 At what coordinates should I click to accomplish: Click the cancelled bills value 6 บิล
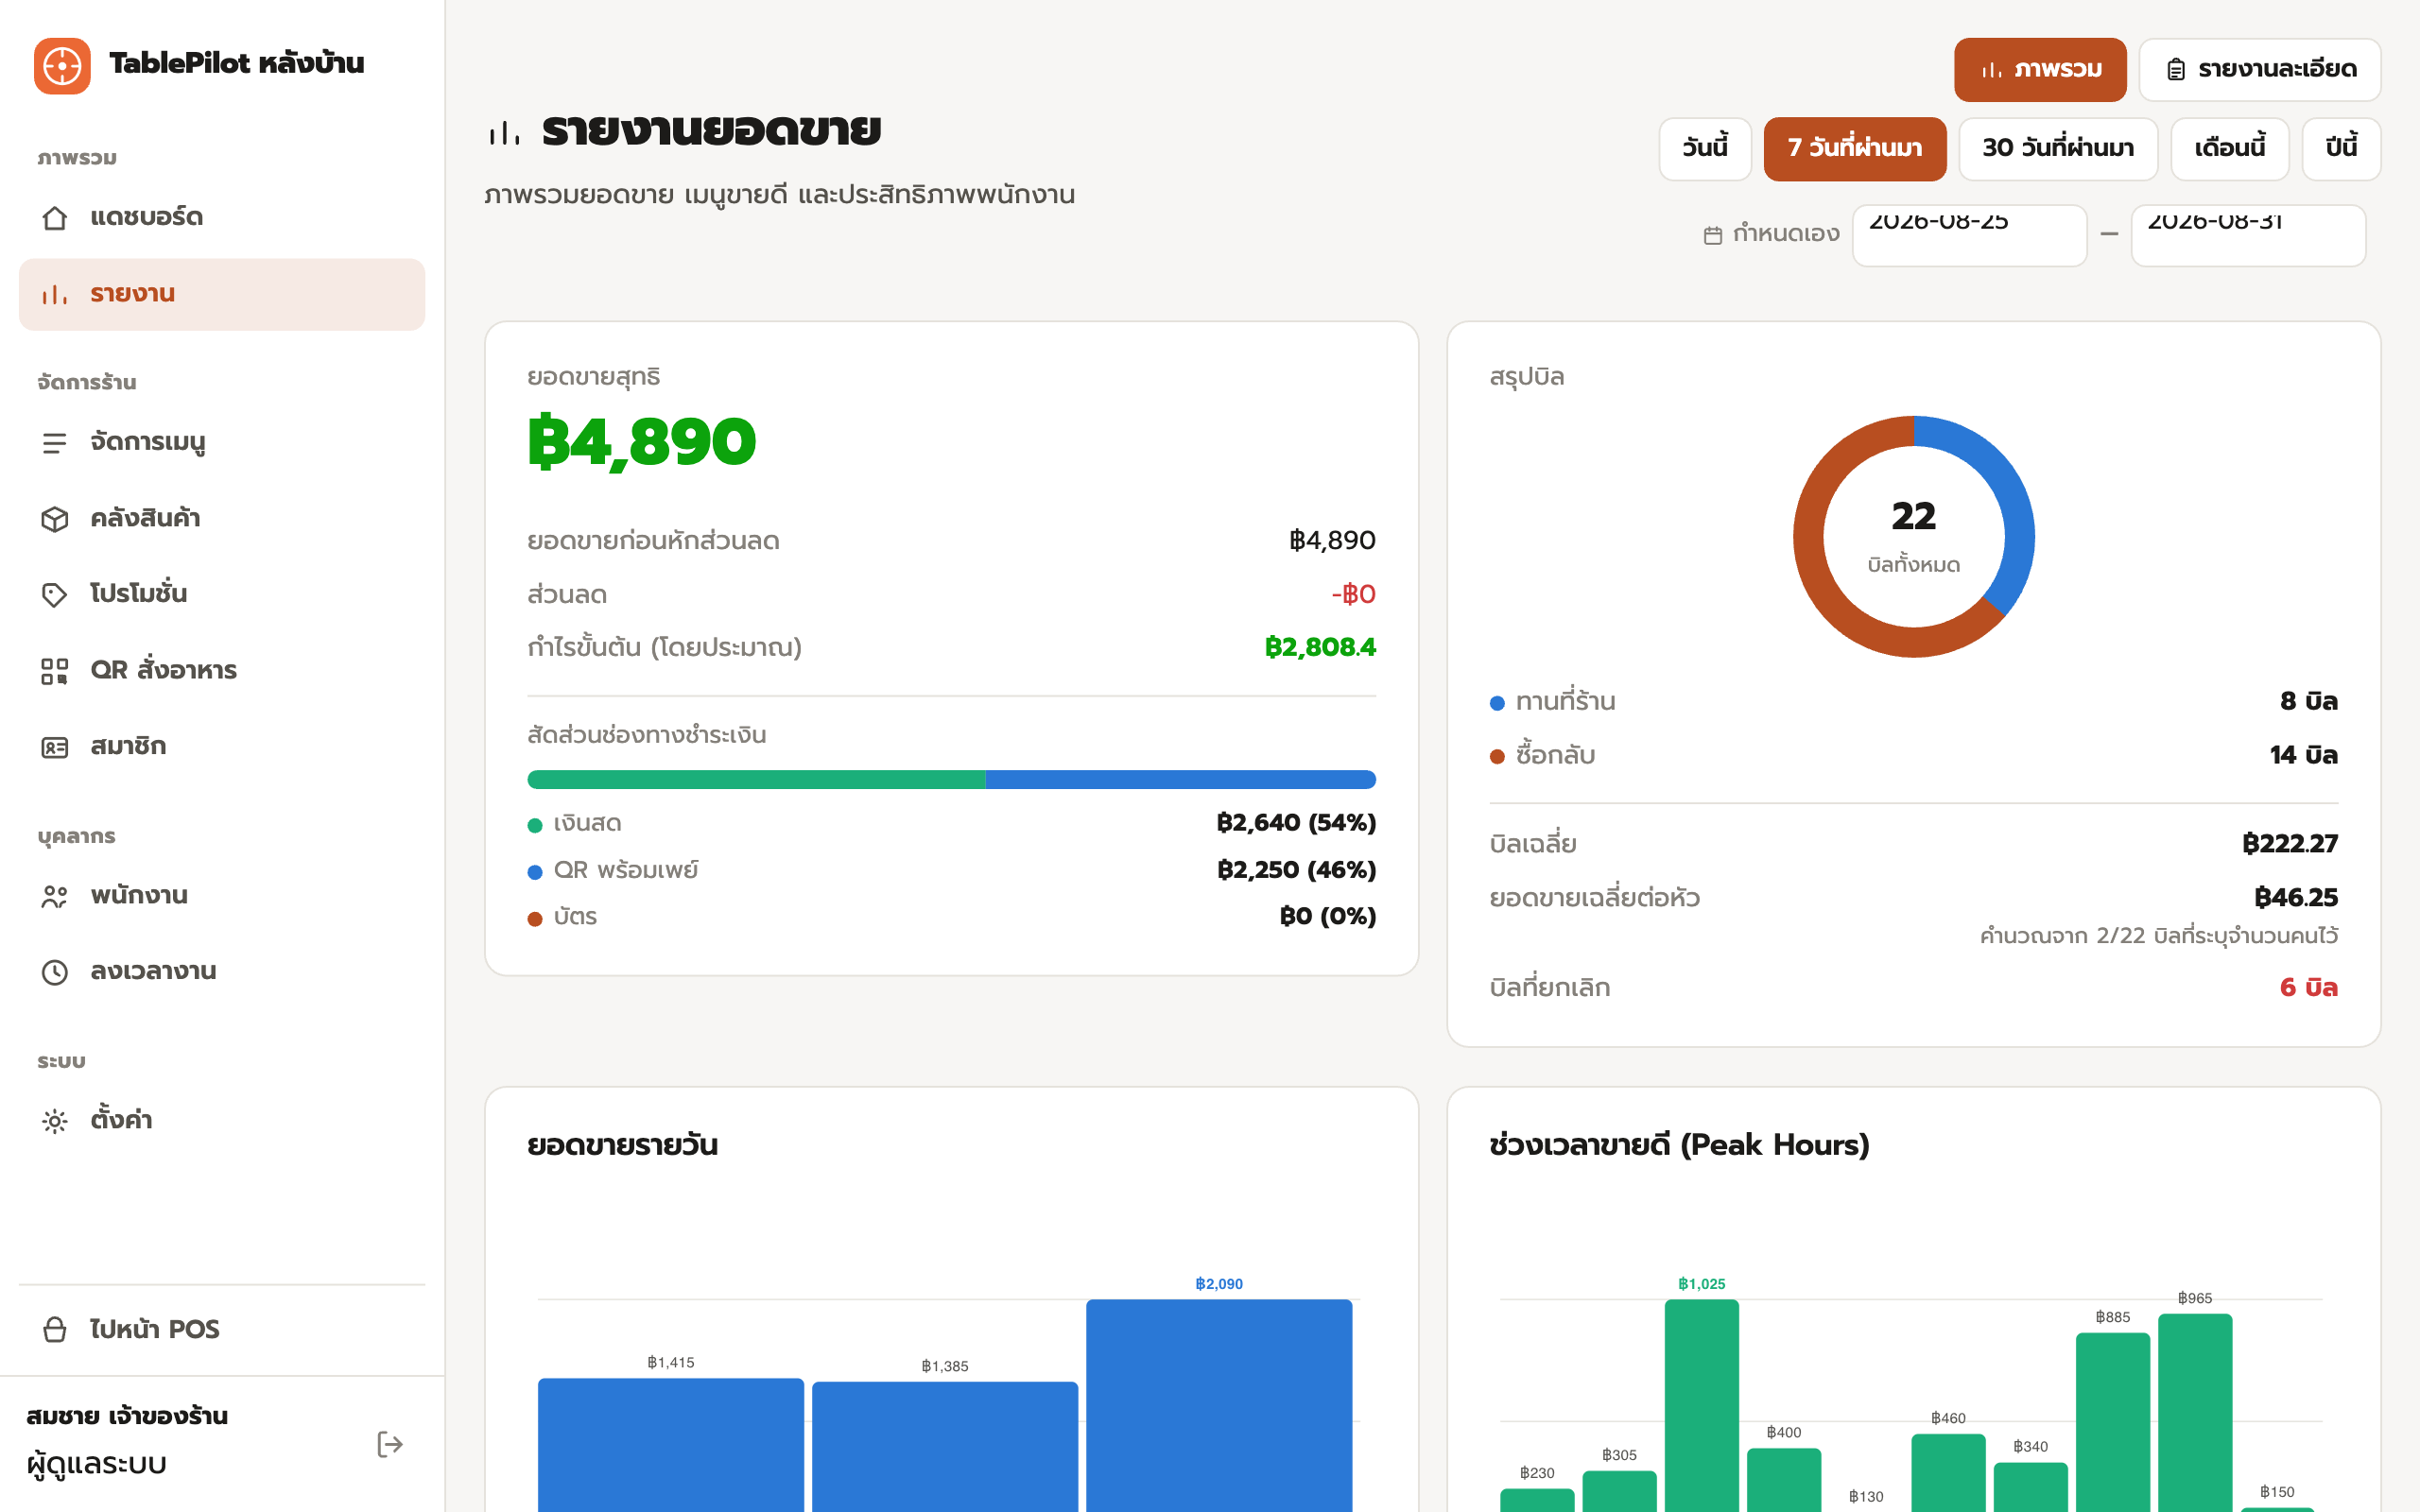coord(2308,988)
